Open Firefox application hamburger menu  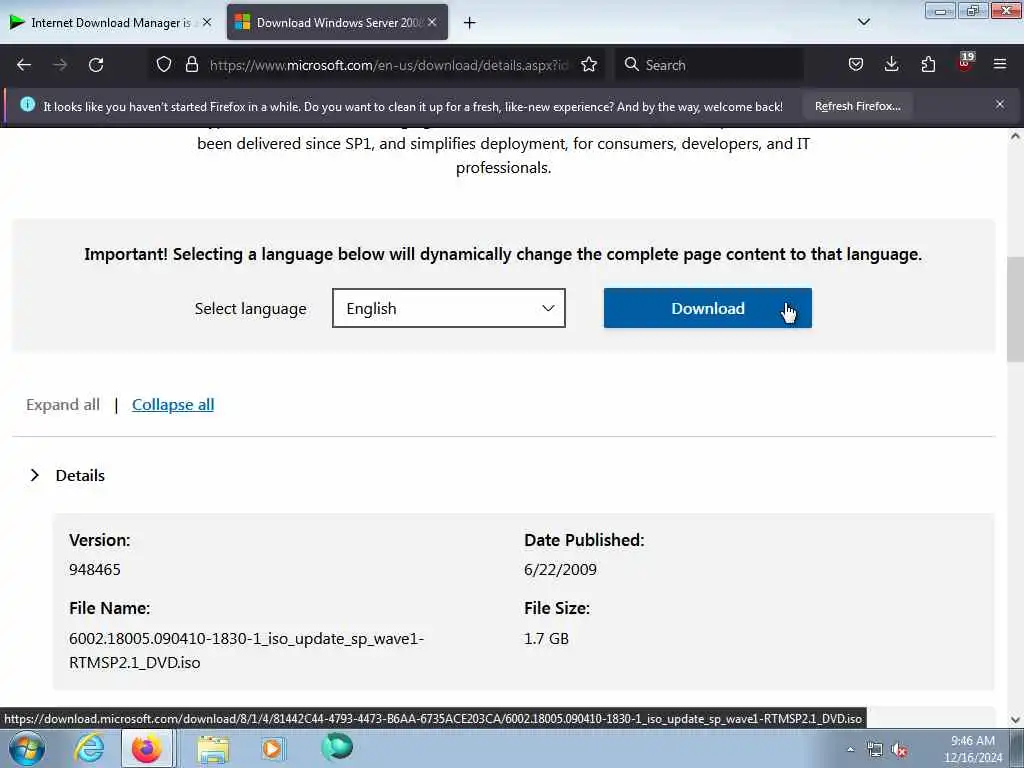pyautogui.click(x=1000, y=64)
